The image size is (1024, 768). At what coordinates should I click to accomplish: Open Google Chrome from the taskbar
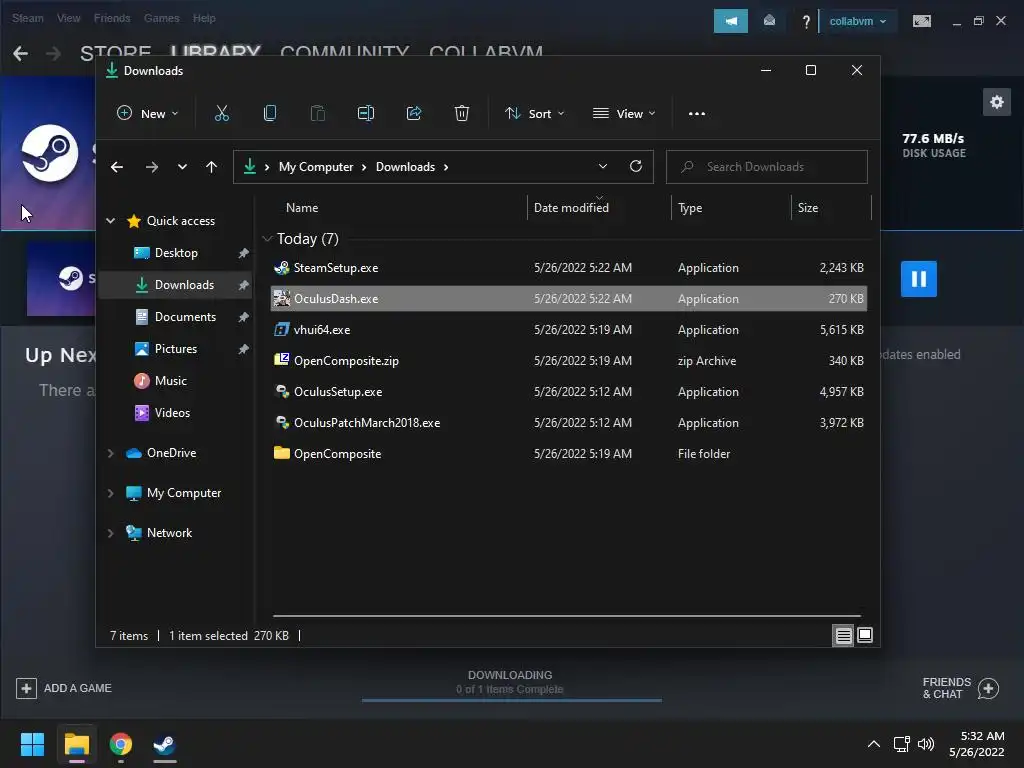coord(121,744)
